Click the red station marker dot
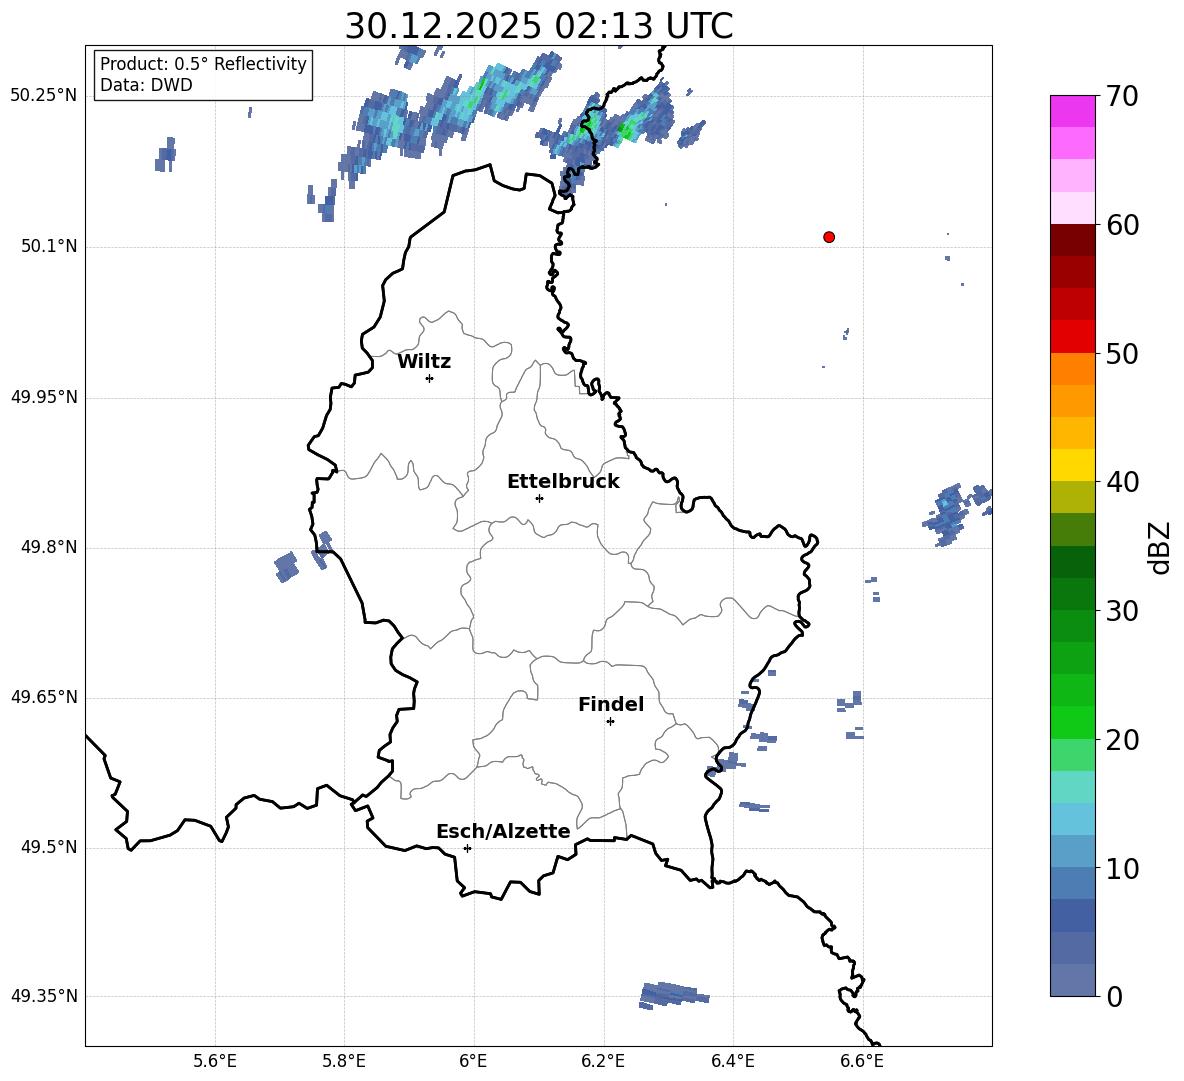The width and height of the screenshot is (1184, 1081). (829, 237)
